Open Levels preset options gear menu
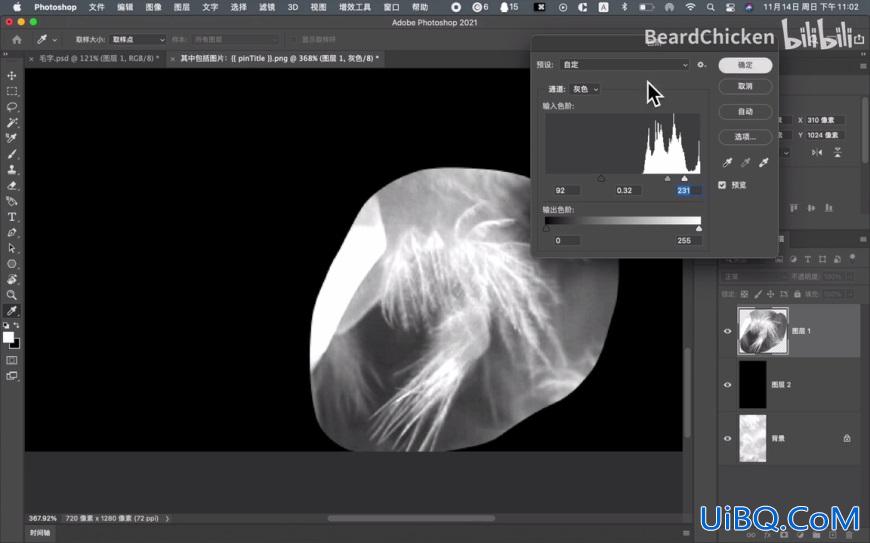 pyautogui.click(x=701, y=65)
